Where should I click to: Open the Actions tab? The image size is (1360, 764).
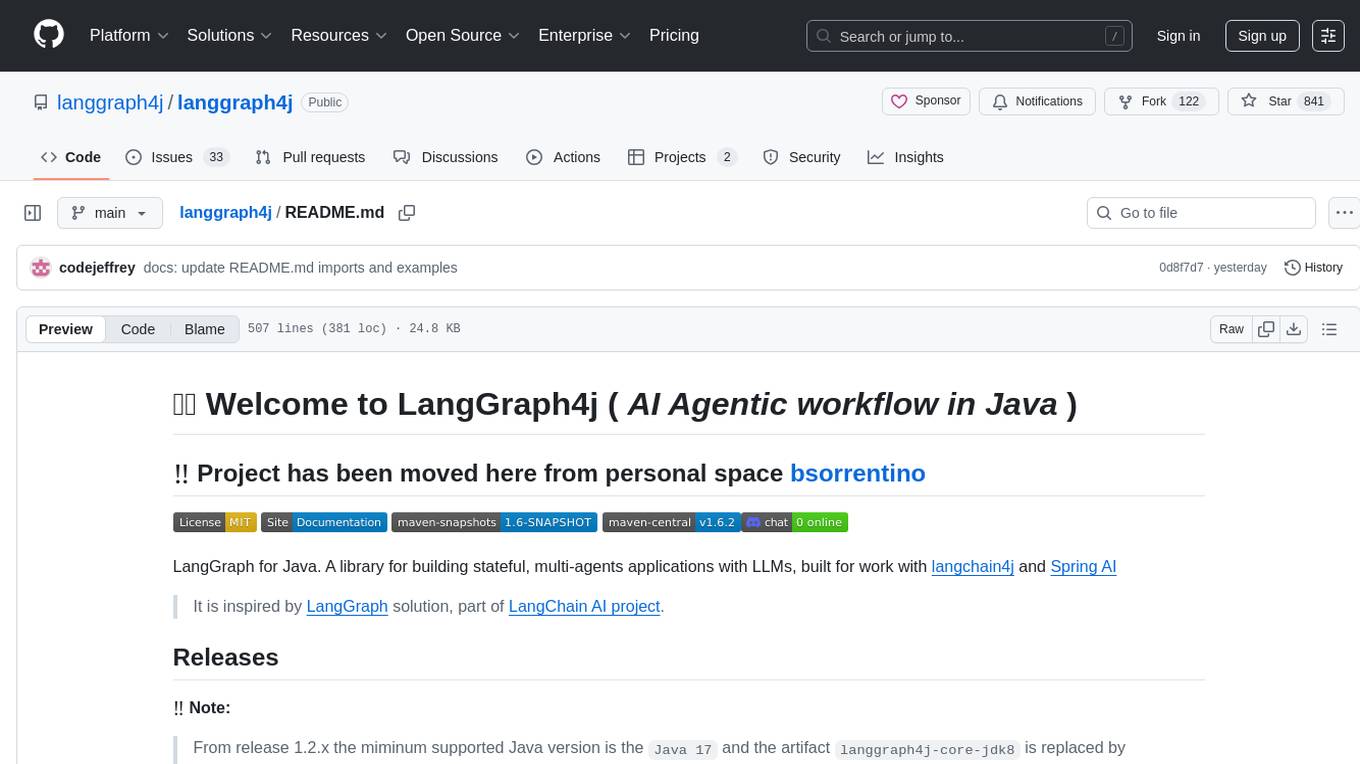click(563, 157)
